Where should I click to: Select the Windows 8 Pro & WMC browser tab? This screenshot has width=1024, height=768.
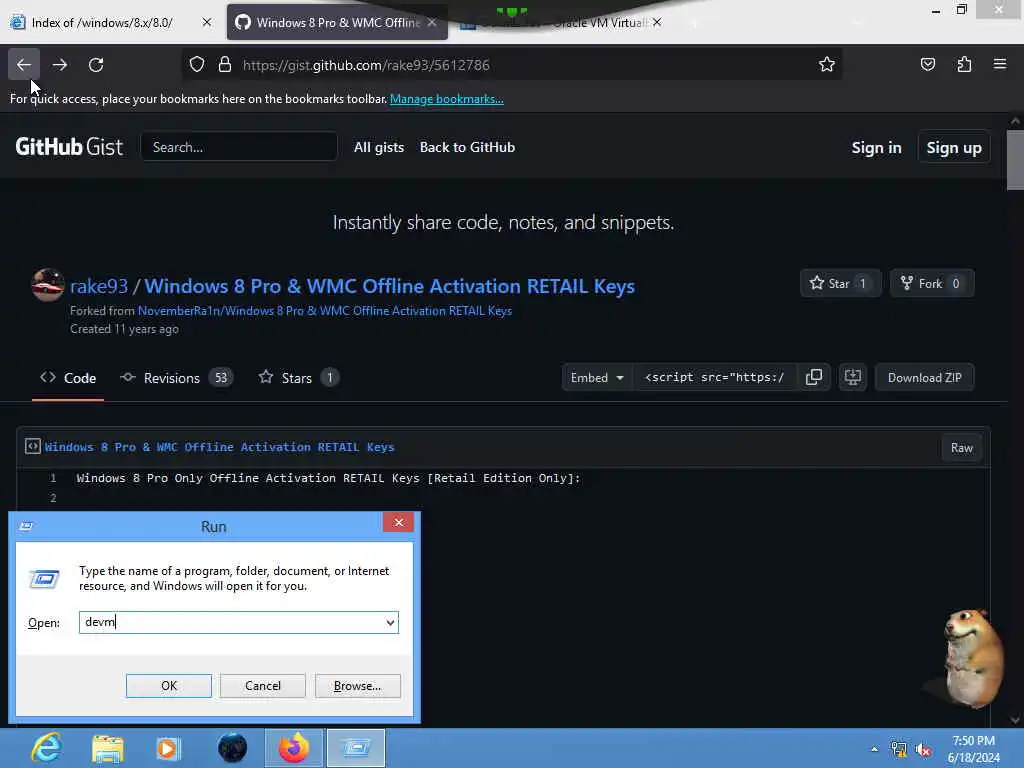pos(328,22)
